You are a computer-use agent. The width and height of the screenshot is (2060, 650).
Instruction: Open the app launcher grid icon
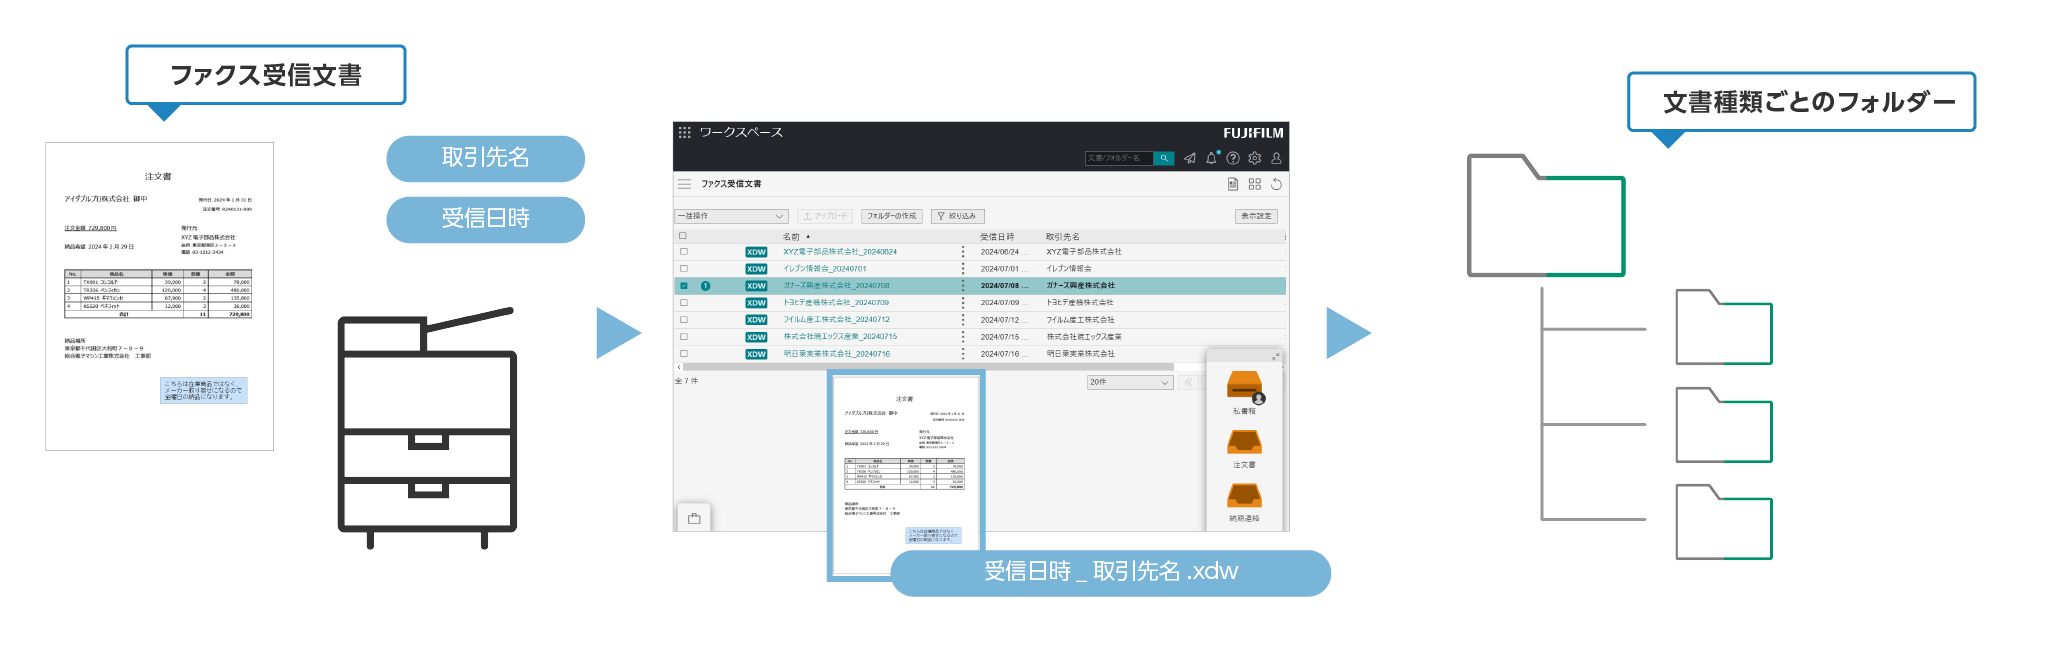click(684, 132)
